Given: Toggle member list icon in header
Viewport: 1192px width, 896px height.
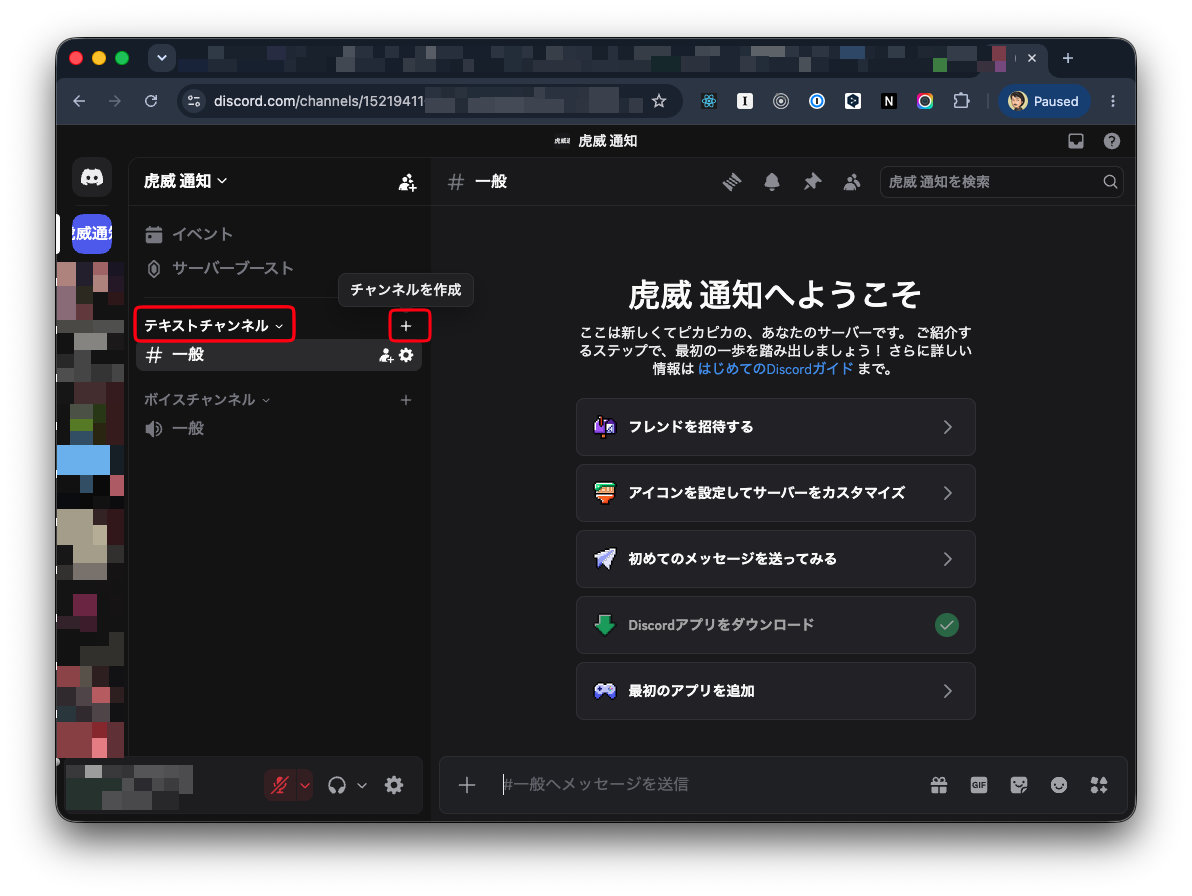Looking at the screenshot, I should [x=851, y=182].
